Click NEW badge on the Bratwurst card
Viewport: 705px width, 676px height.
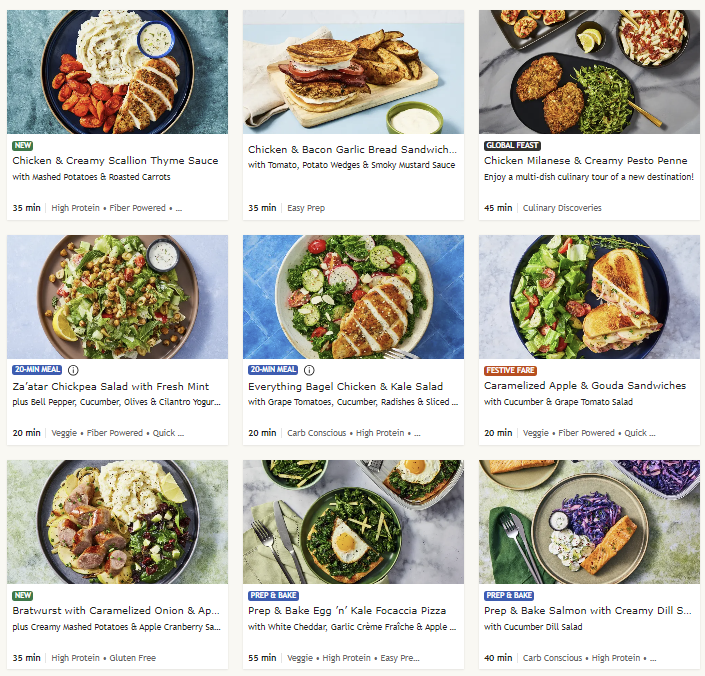point(22,595)
